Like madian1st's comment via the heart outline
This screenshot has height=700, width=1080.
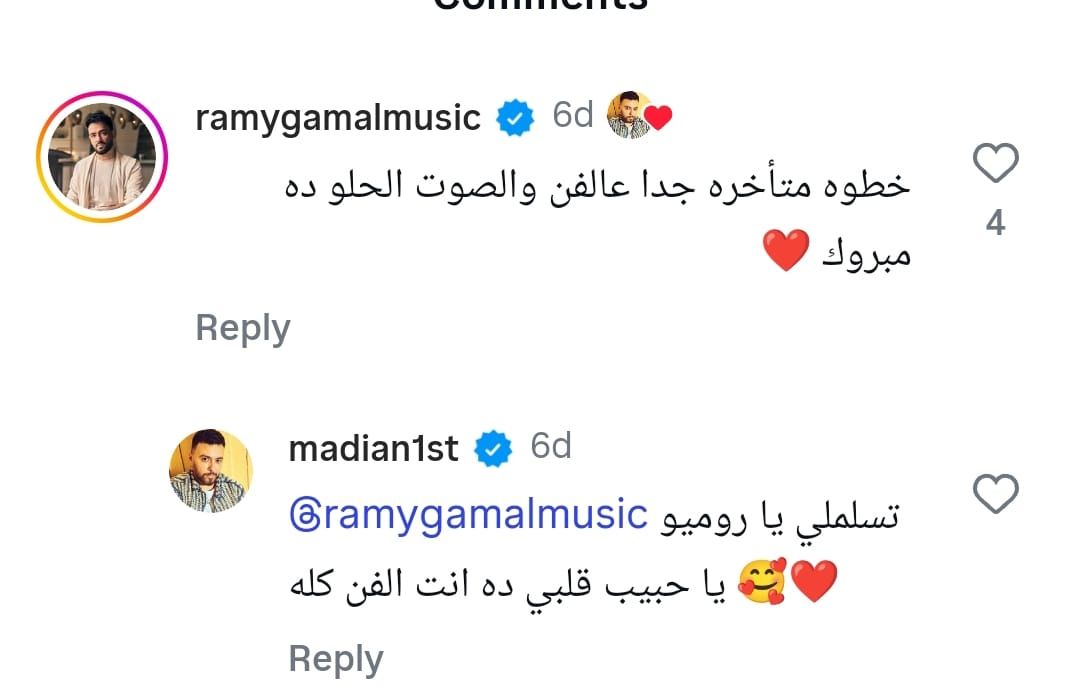pyautogui.click(x=995, y=495)
